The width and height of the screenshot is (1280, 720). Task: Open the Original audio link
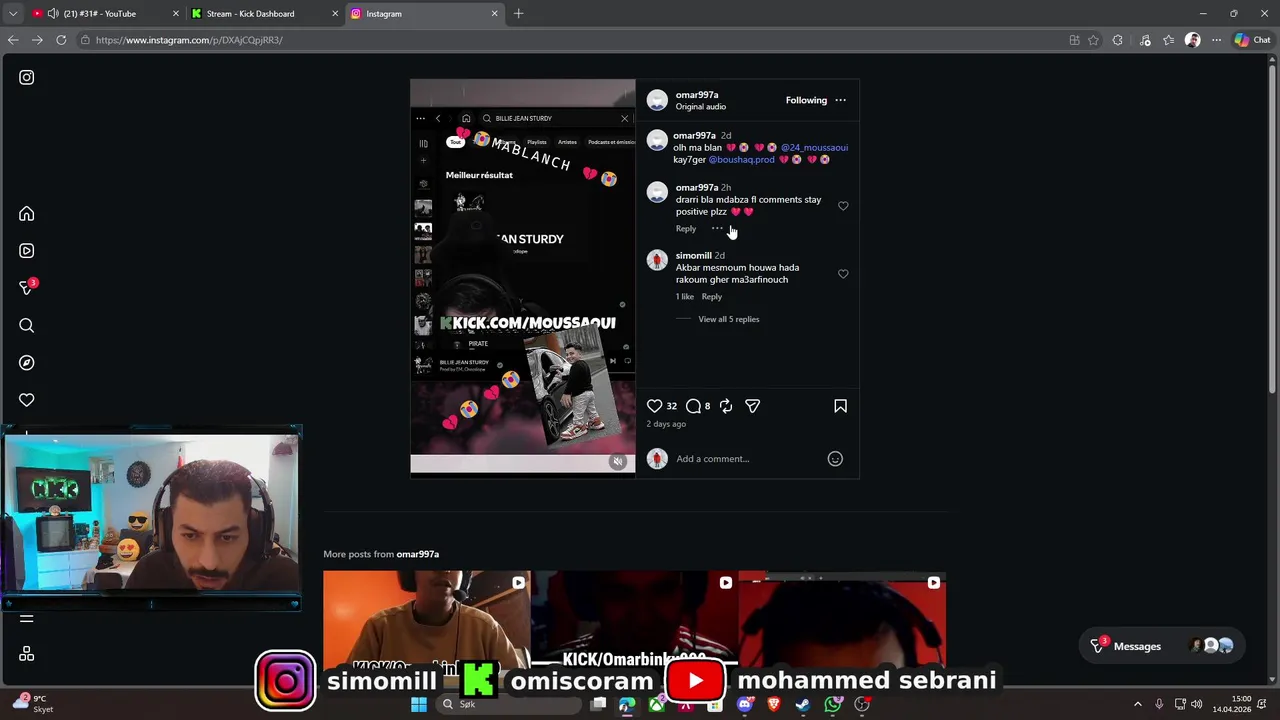click(701, 107)
